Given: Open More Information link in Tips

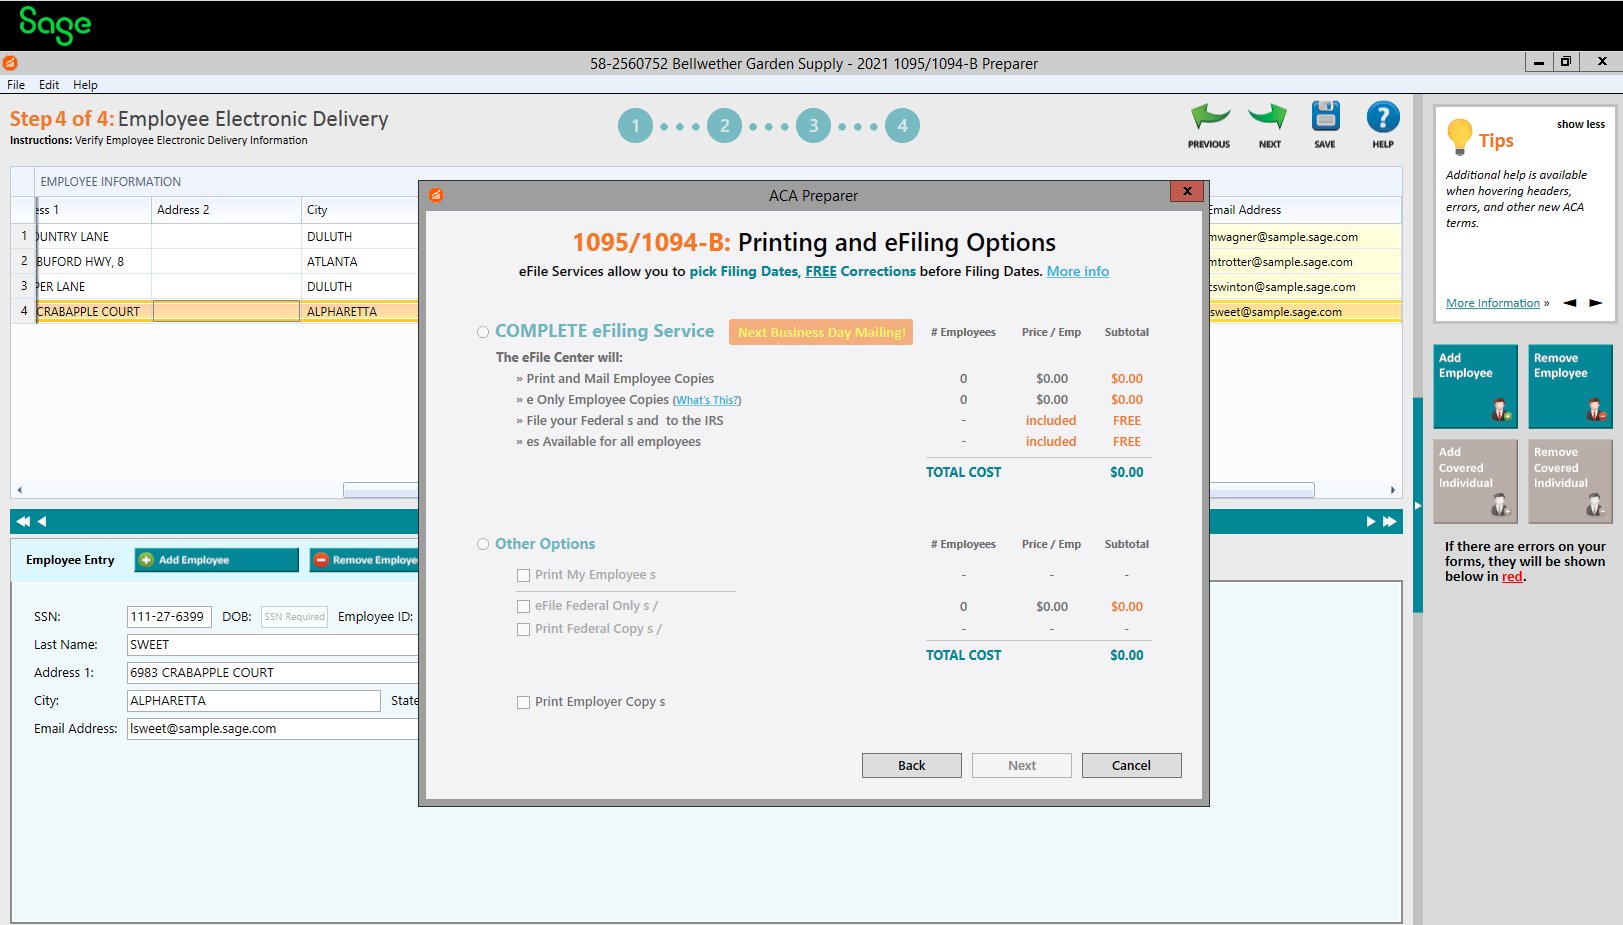Looking at the screenshot, I should pos(1493,303).
